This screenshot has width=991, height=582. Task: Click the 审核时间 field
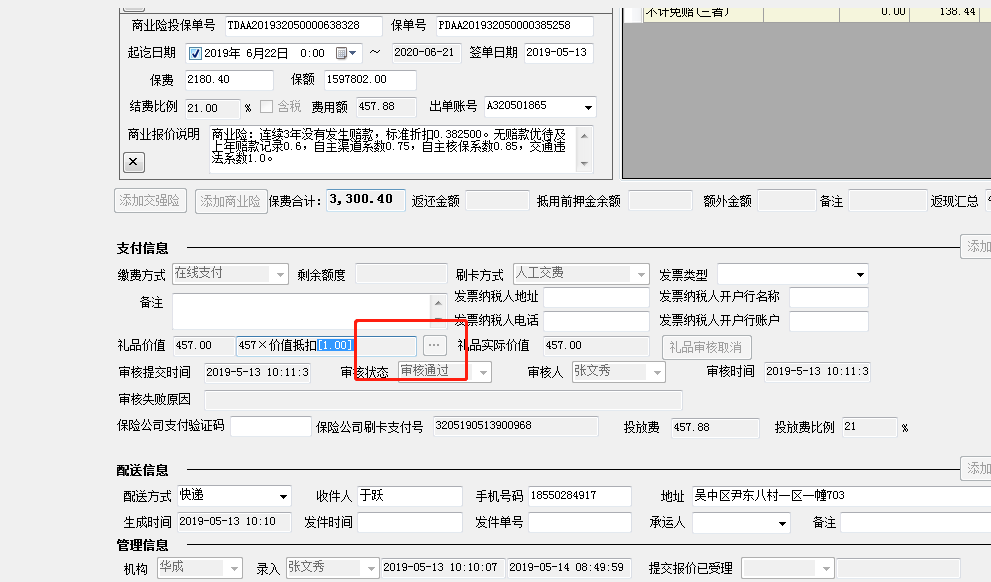pos(817,372)
